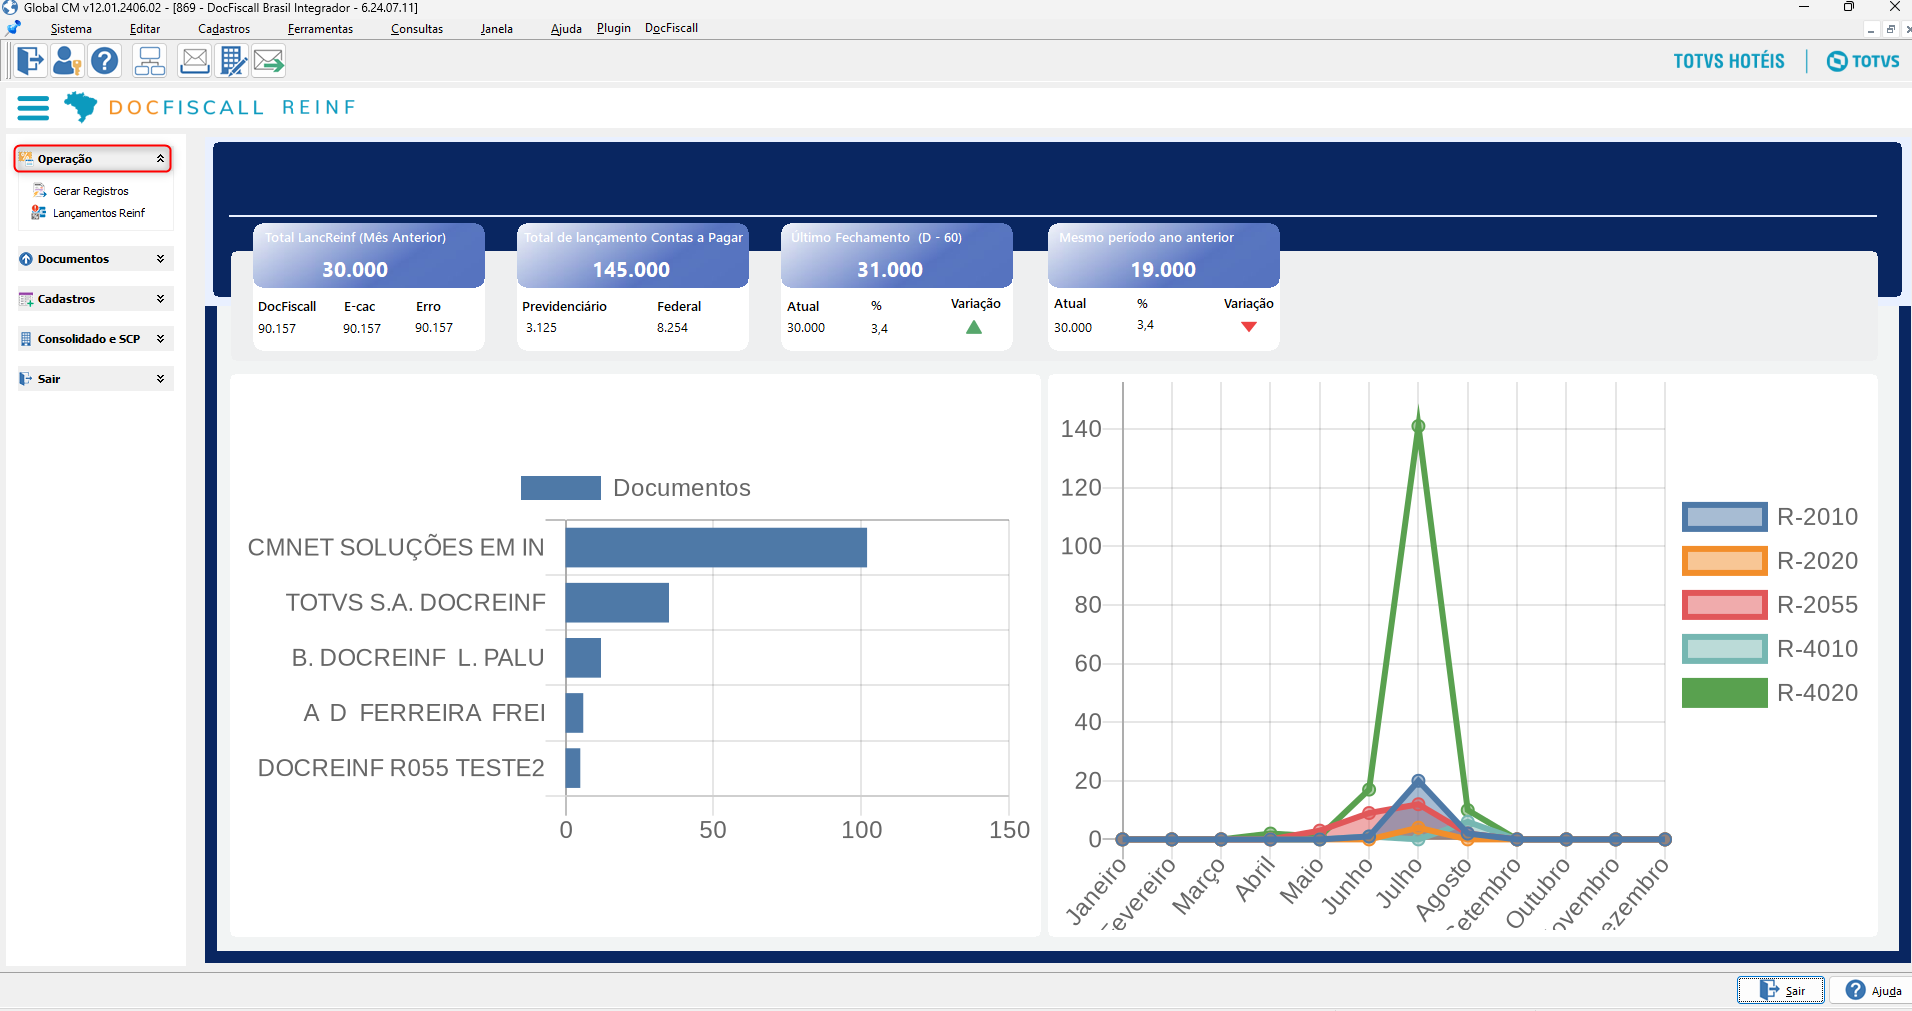This screenshot has width=1912, height=1011.
Task: Click the CMNET SOLUÇÕES EM IN bar
Action: click(x=716, y=548)
